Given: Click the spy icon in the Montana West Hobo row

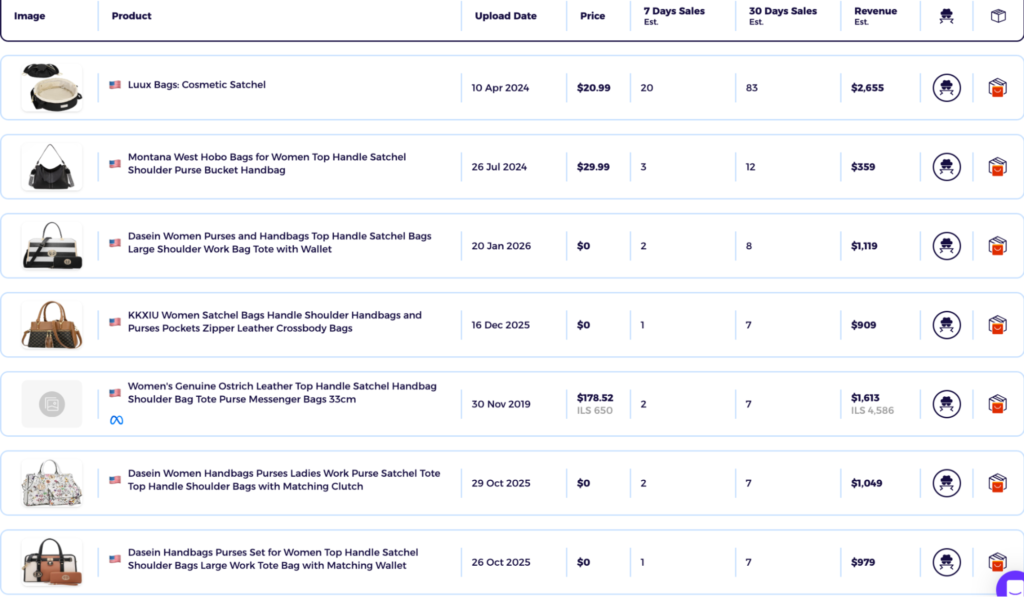Looking at the screenshot, I should click(946, 167).
